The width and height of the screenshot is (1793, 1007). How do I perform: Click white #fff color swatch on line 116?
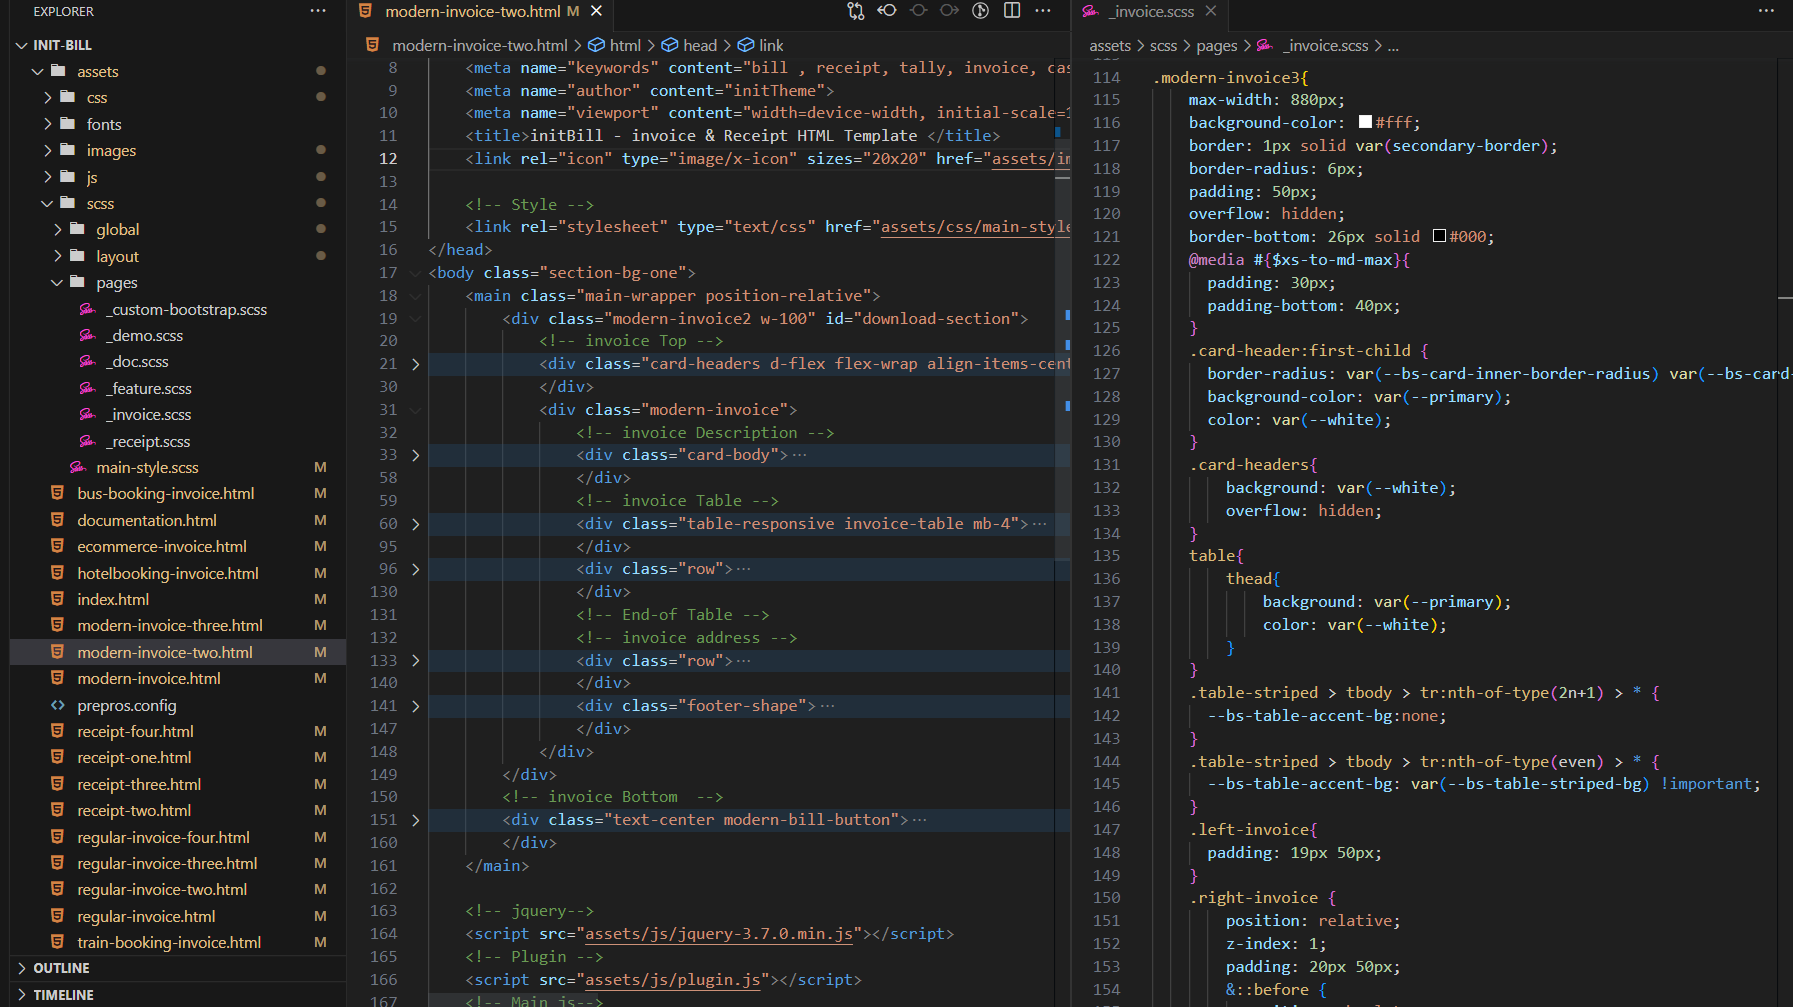tap(1365, 122)
